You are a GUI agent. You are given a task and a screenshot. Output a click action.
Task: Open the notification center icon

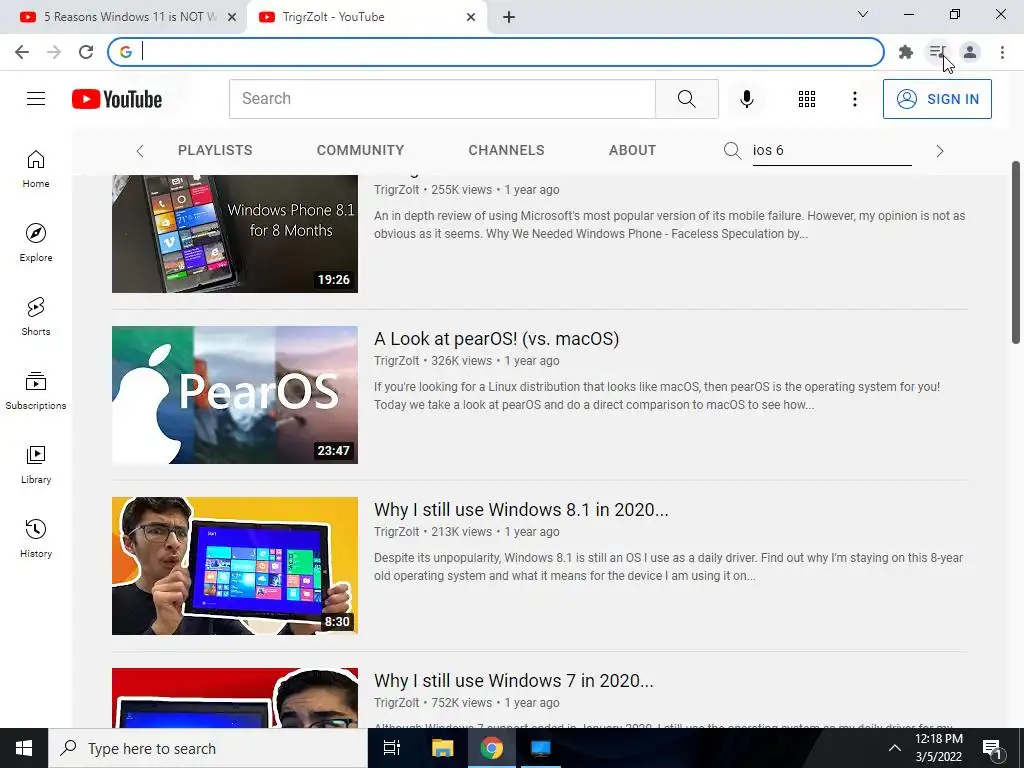[x=993, y=749]
